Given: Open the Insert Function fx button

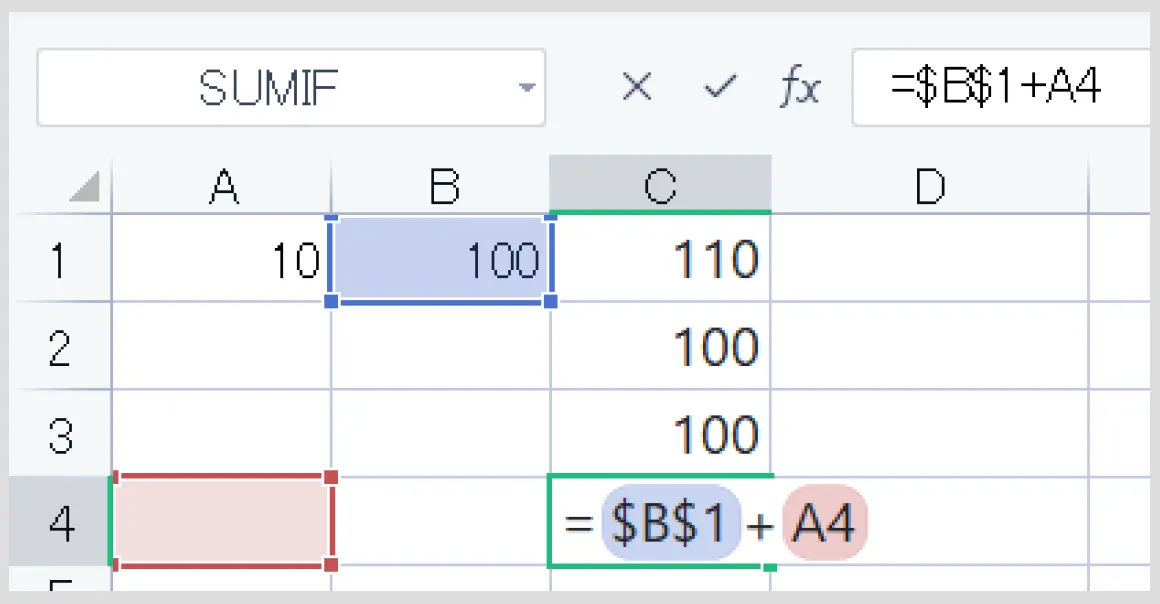Looking at the screenshot, I should point(800,87).
